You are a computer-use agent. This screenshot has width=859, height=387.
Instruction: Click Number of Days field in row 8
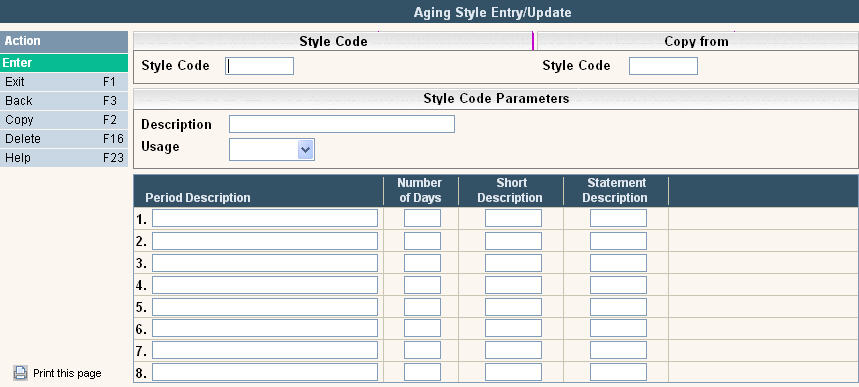[x=422, y=372]
